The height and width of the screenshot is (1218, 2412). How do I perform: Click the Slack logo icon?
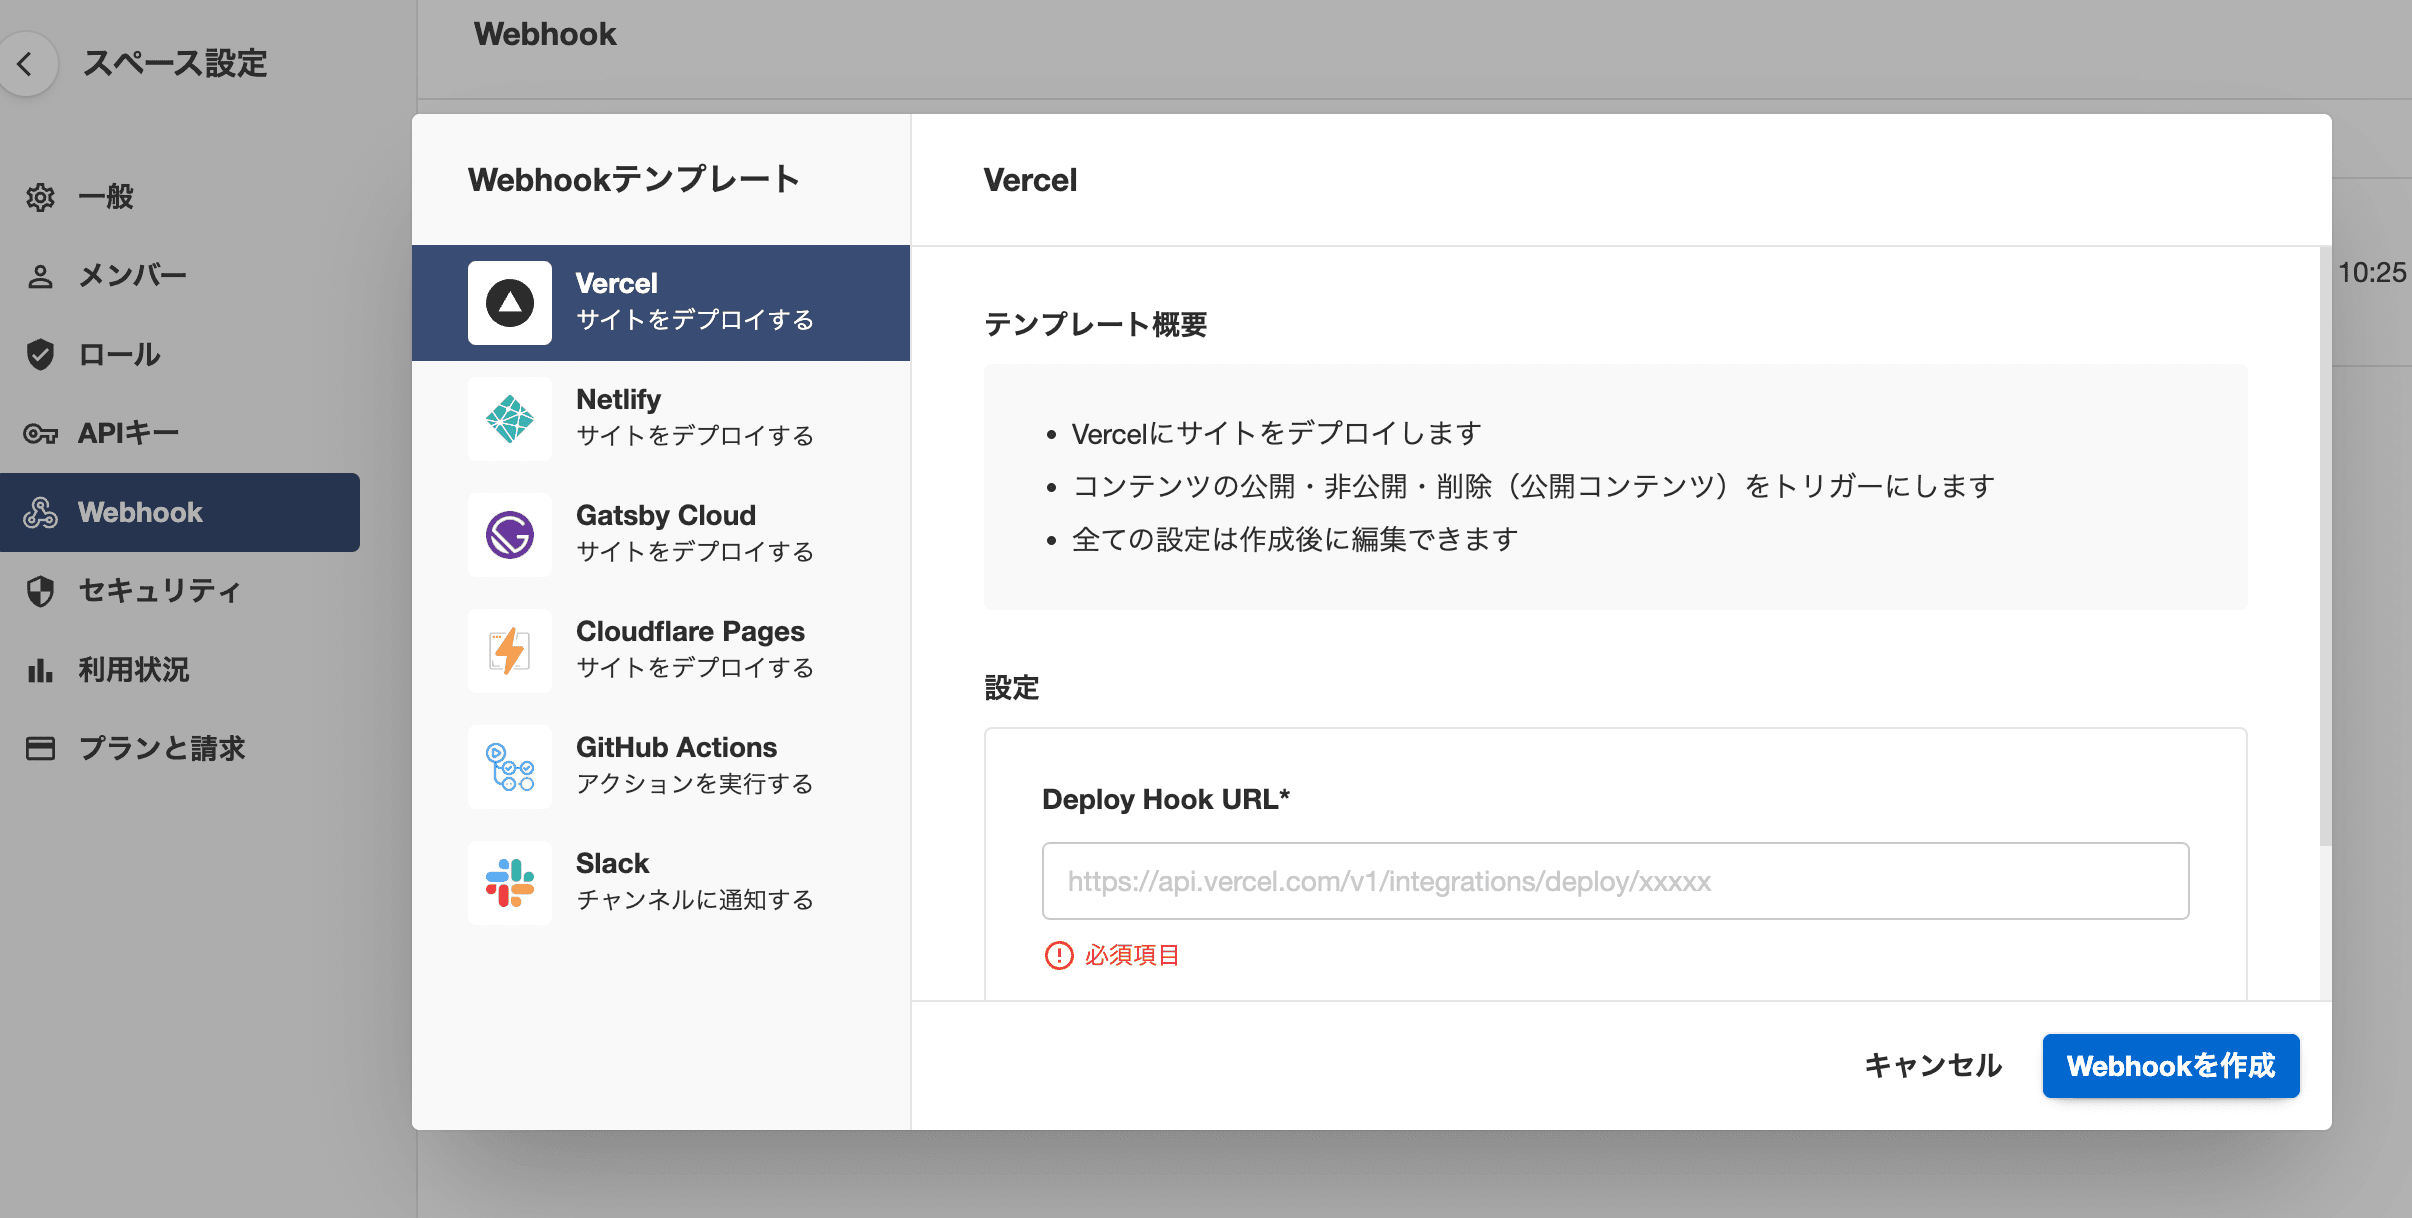[510, 883]
